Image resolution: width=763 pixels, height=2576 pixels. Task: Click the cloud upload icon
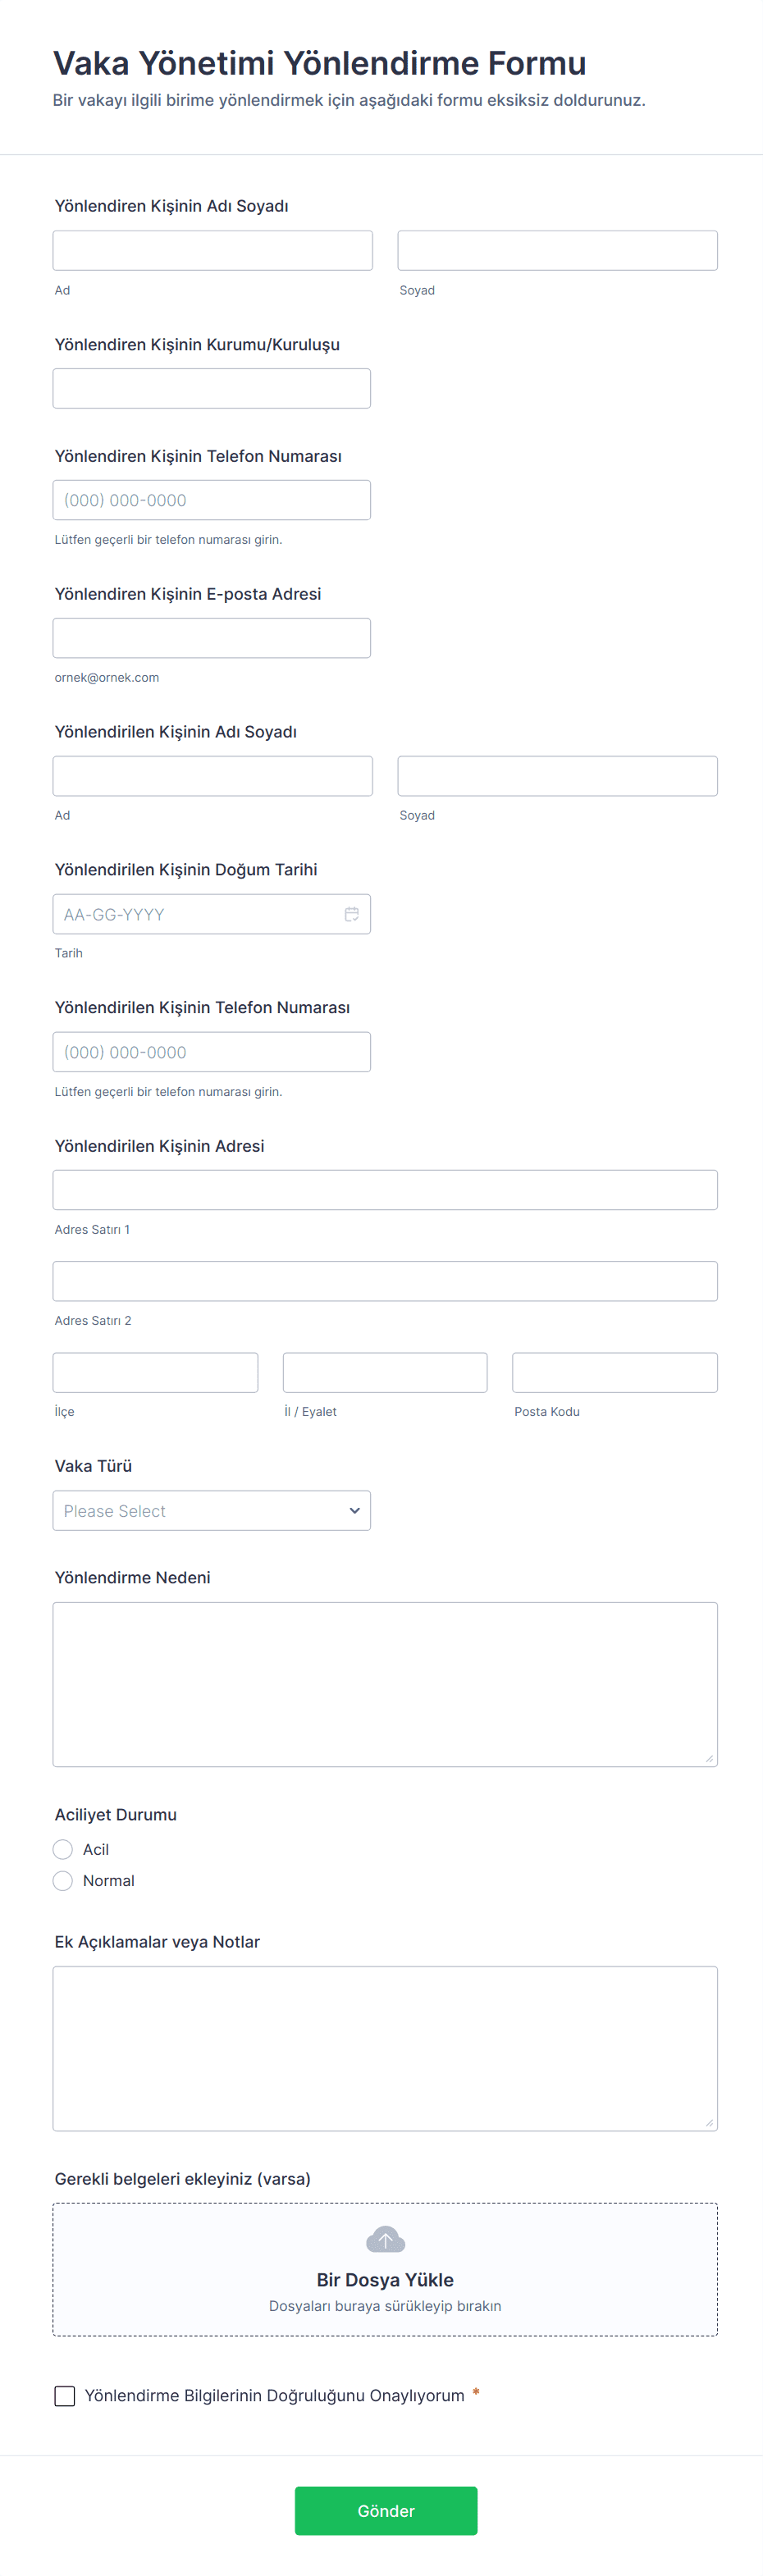385,2239
